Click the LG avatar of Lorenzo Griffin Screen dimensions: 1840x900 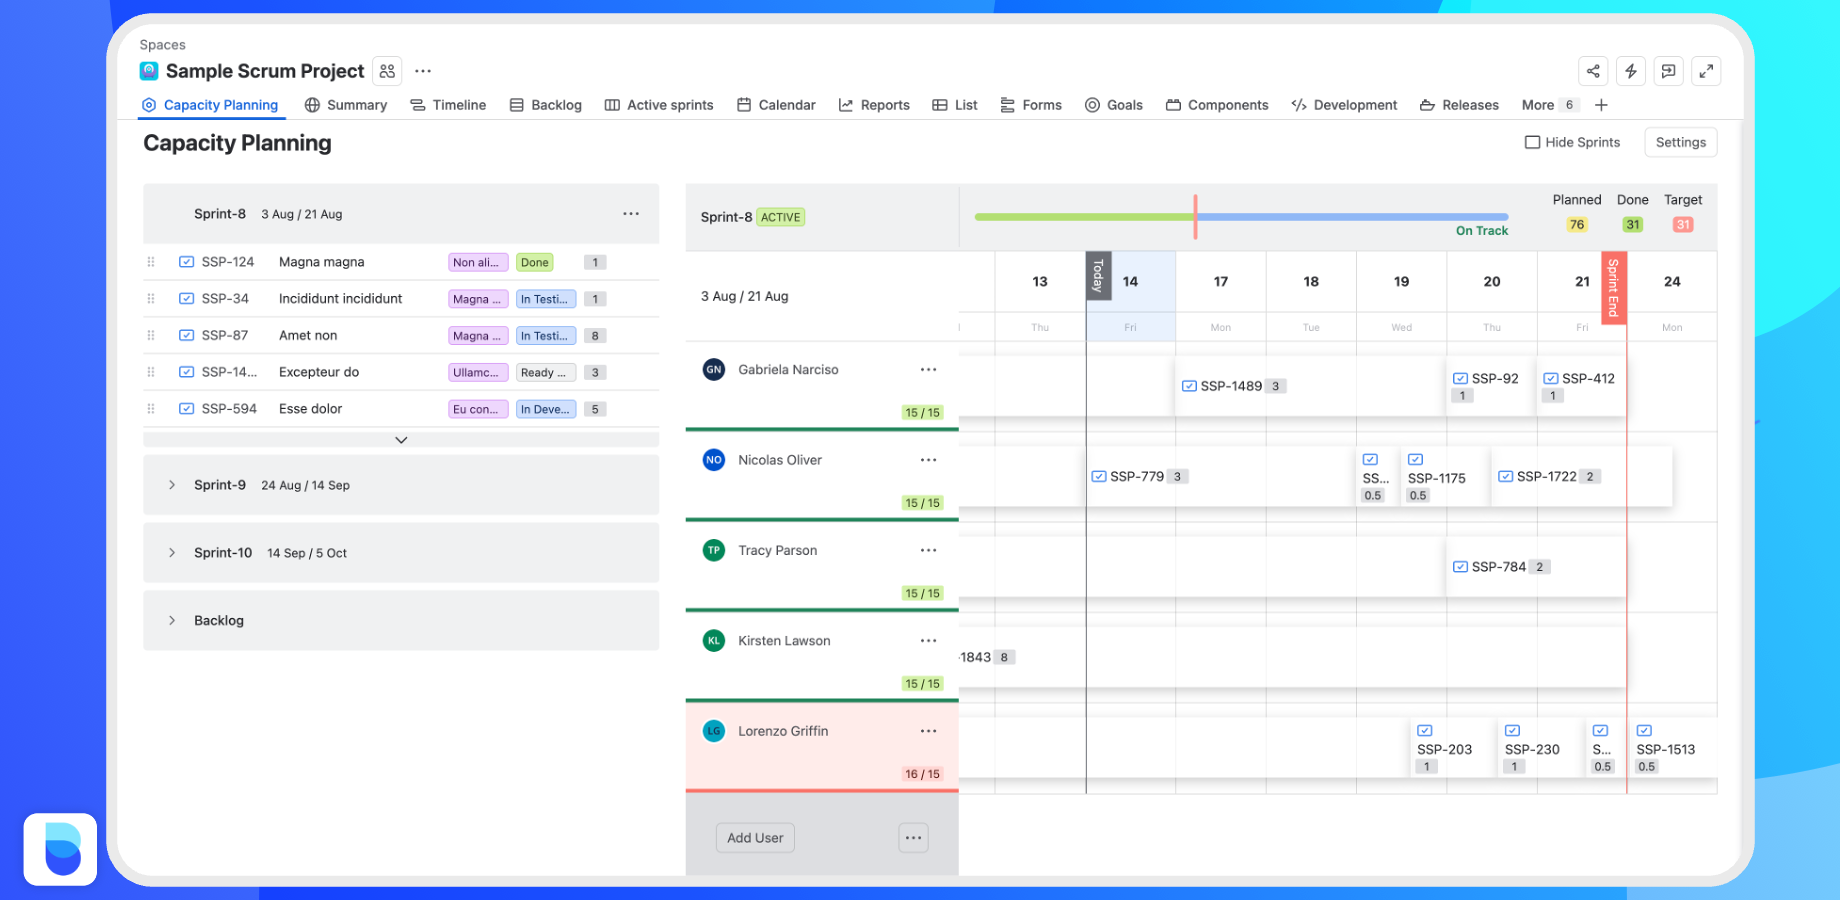pos(714,731)
